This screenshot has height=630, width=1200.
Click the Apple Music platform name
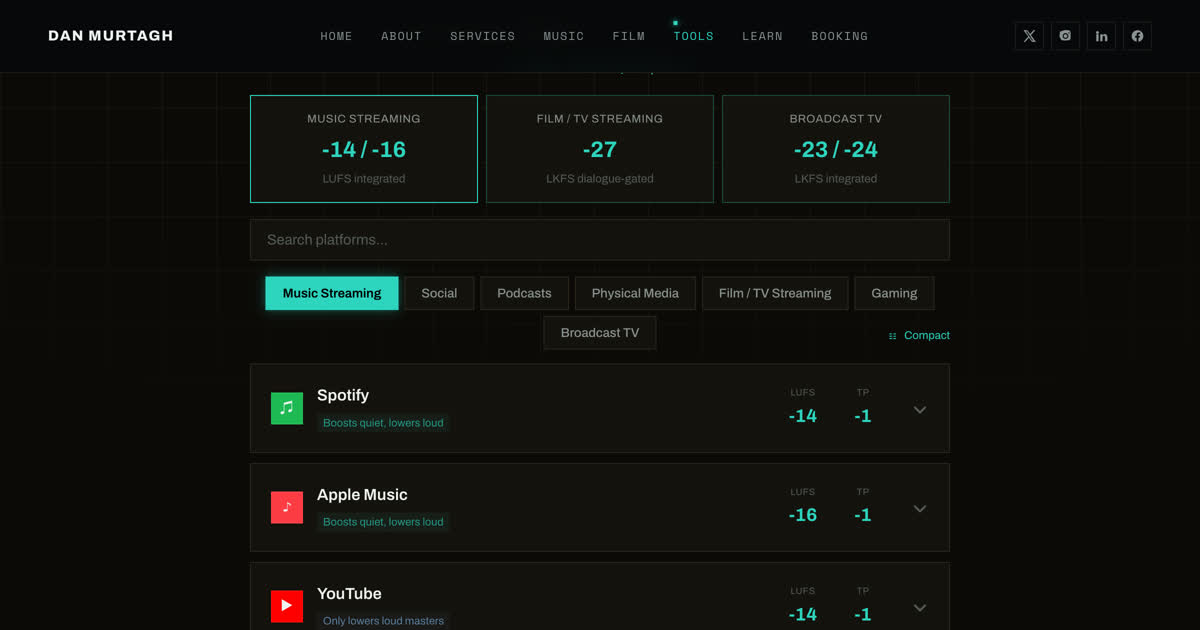362,494
